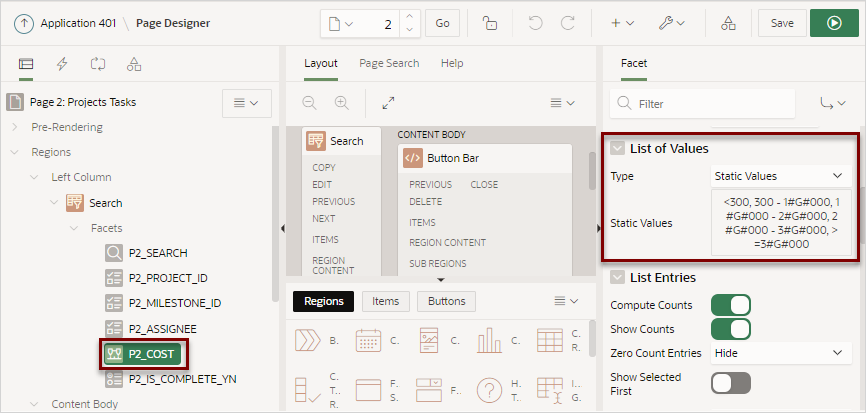Switch to the Dynamic Actions lightning tab
The width and height of the screenshot is (866, 413).
tap(62, 64)
